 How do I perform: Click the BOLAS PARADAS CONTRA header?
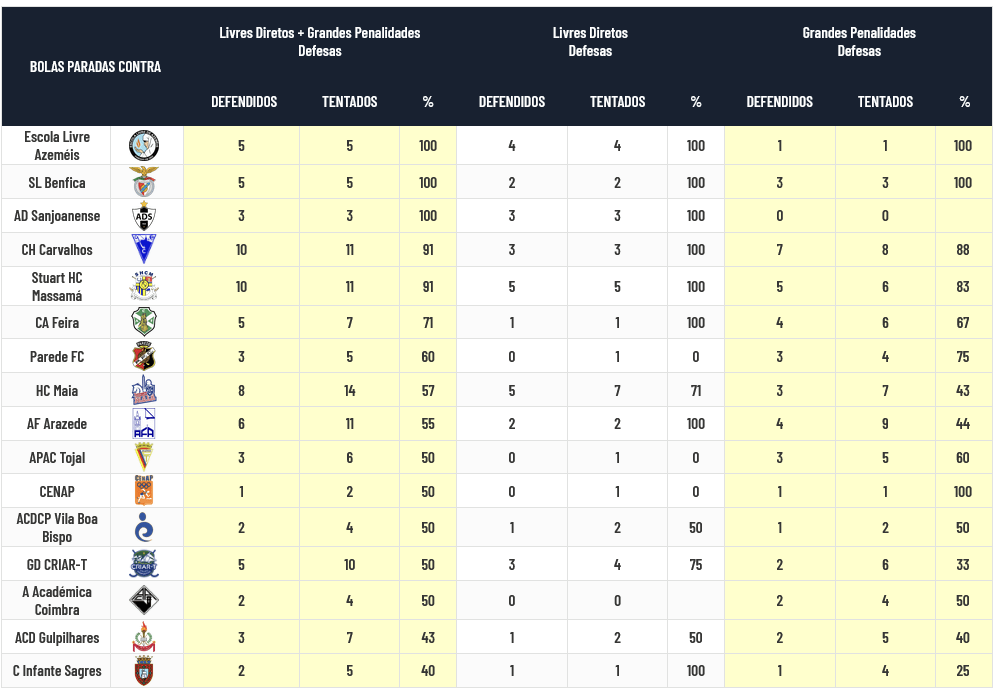pyautogui.click(x=95, y=66)
